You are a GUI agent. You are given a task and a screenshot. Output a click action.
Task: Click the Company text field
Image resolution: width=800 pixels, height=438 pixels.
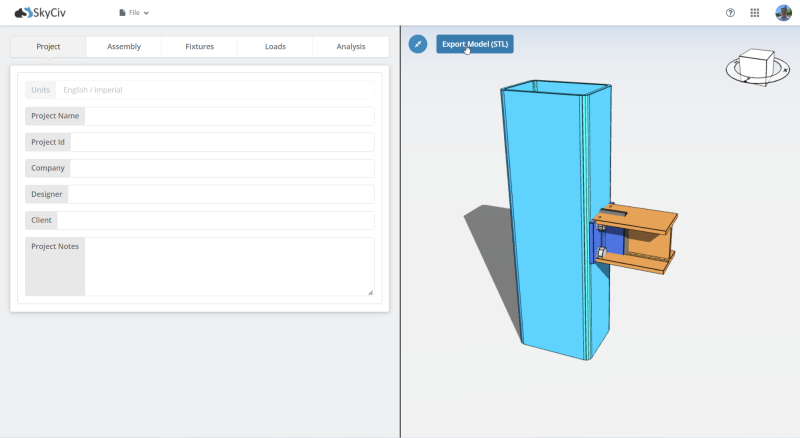pyautogui.click(x=222, y=168)
